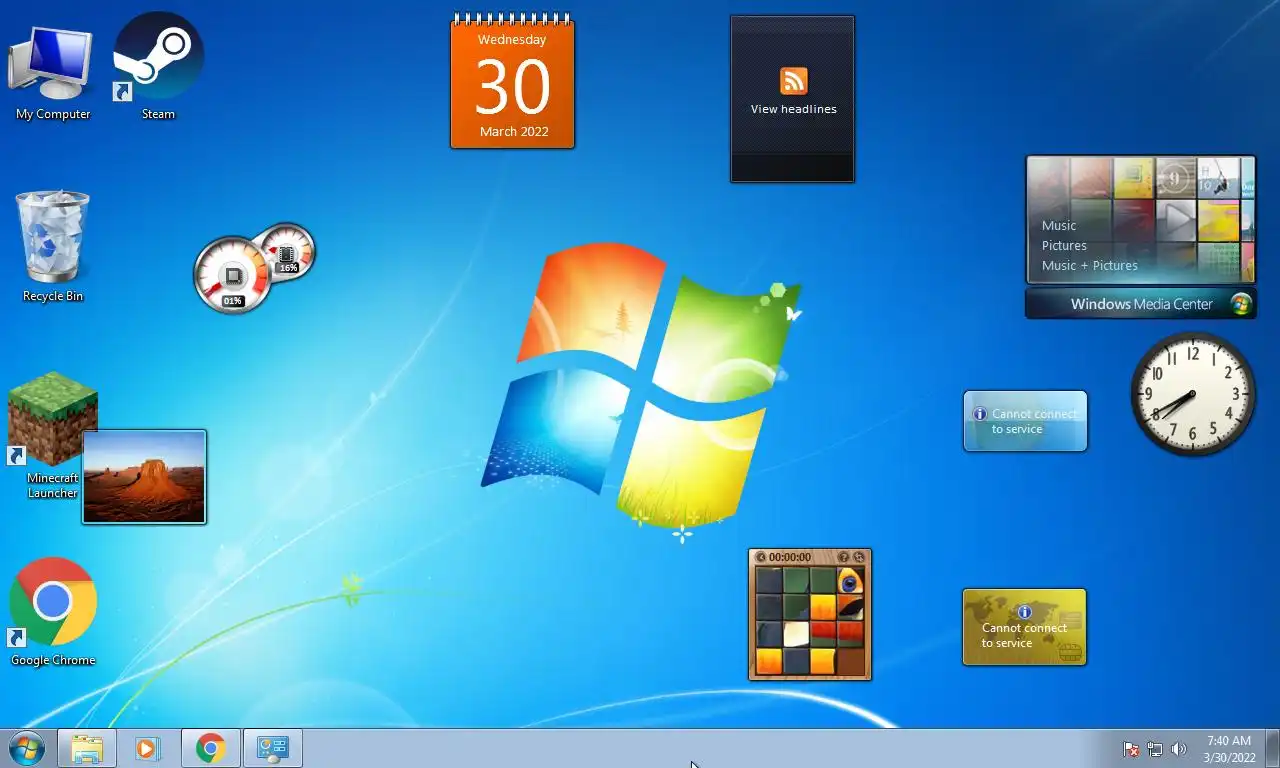
Task: Click the toucan eye puzzle tile
Action: (x=850, y=581)
